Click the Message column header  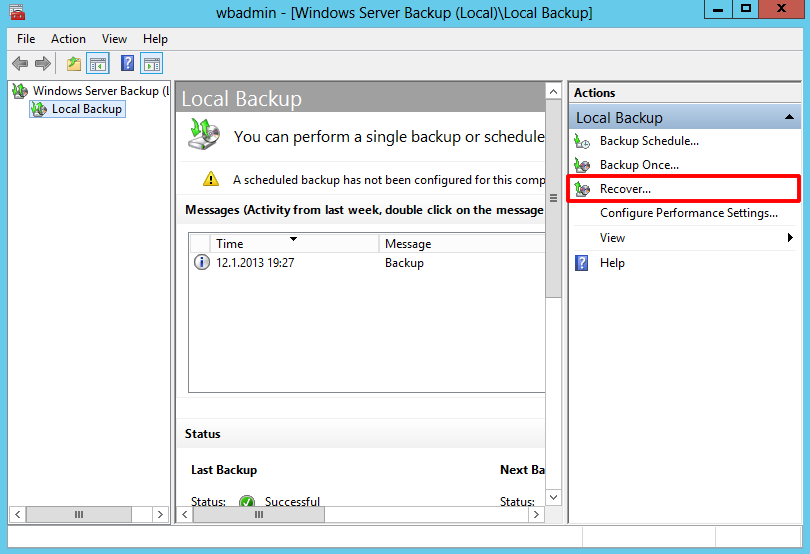click(462, 243)
